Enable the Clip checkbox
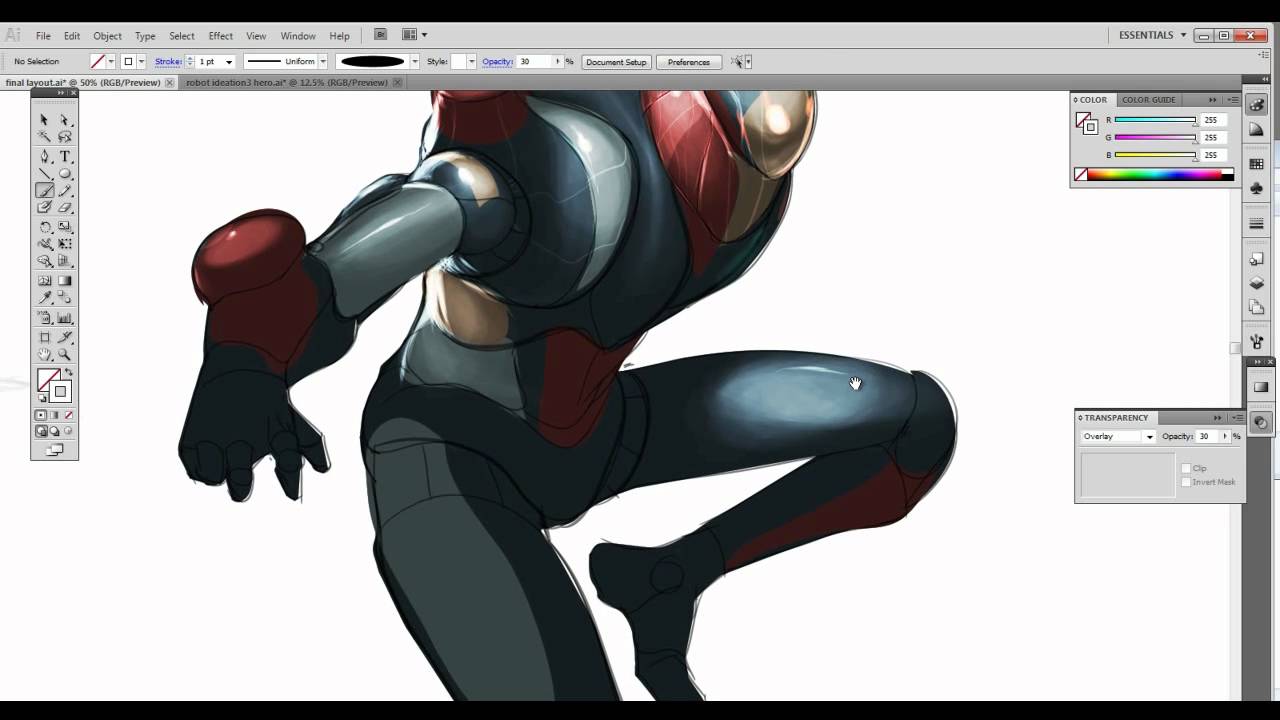The image size is (1280, 720). (1186, 468)
